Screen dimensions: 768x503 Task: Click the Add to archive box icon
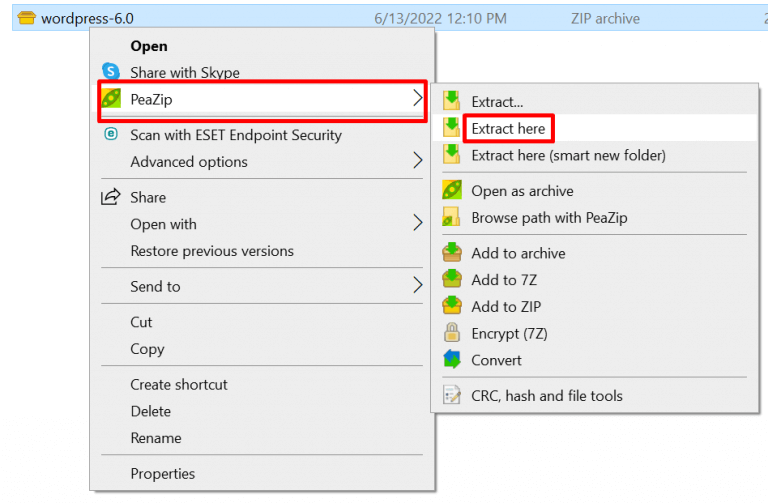[453, 253]
